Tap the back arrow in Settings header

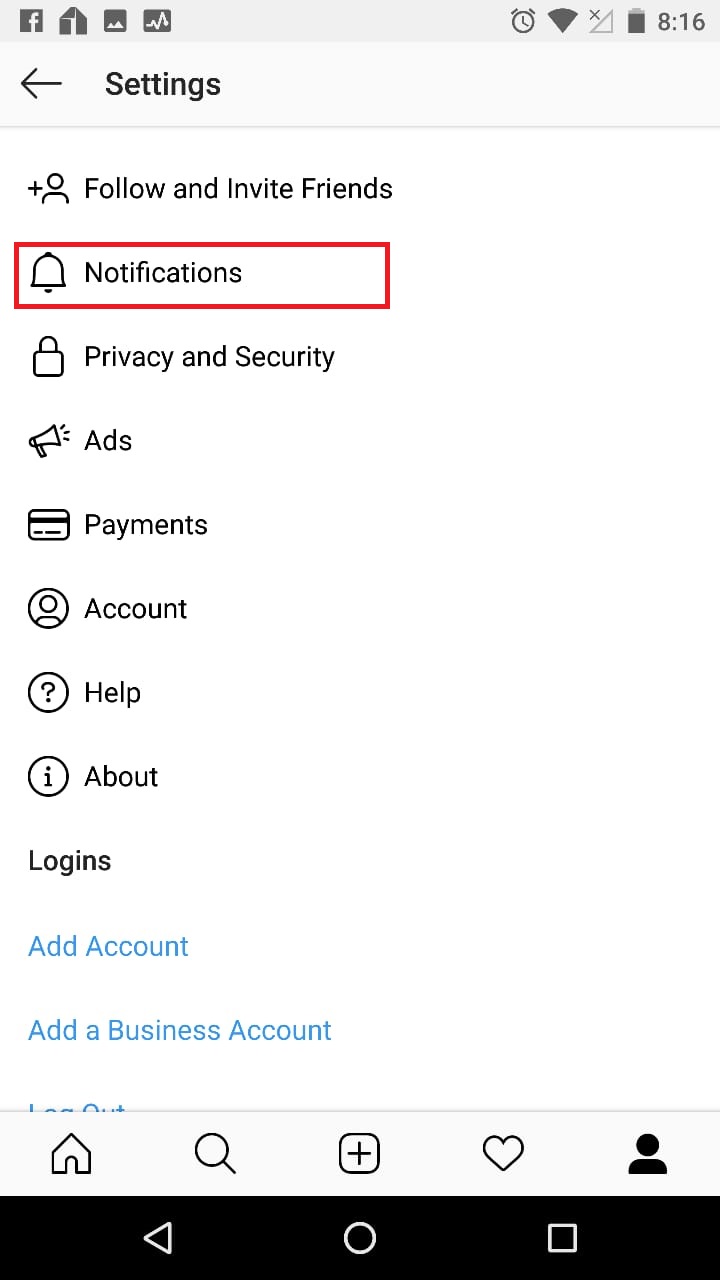click(41, 84)
